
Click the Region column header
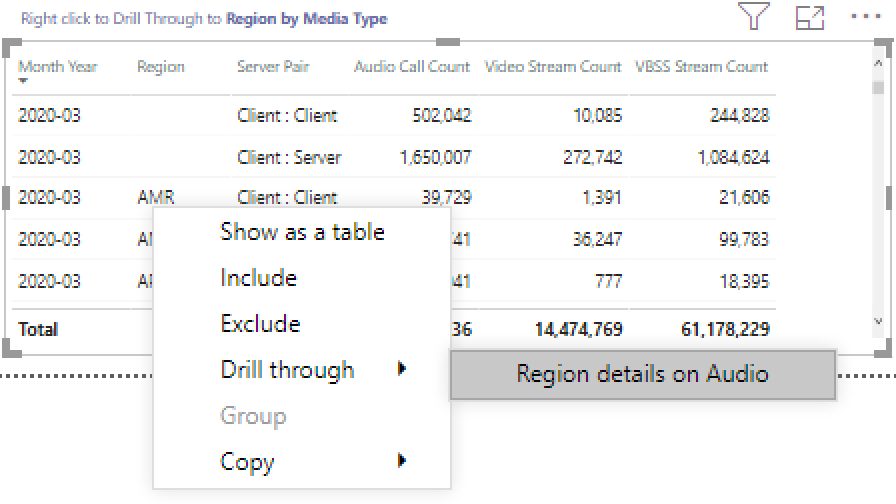coord(161,67)
